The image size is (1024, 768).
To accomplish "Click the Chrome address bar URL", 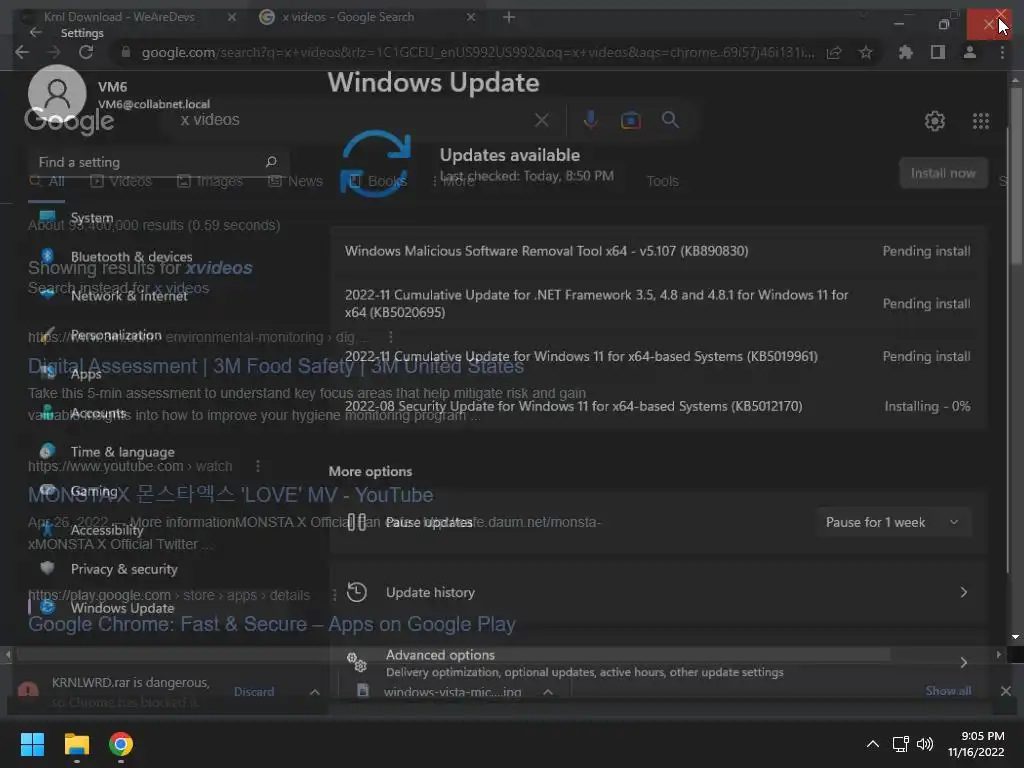I will 477,52.
